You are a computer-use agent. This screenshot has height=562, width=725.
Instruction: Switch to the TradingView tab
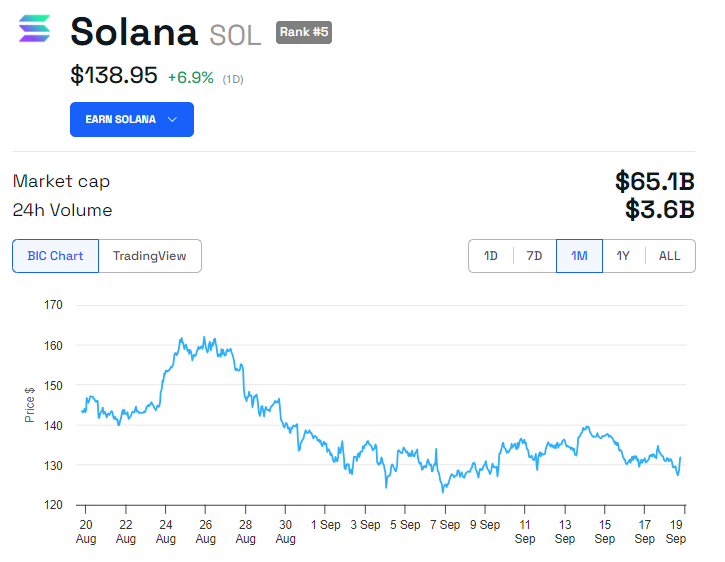[150, 256]
